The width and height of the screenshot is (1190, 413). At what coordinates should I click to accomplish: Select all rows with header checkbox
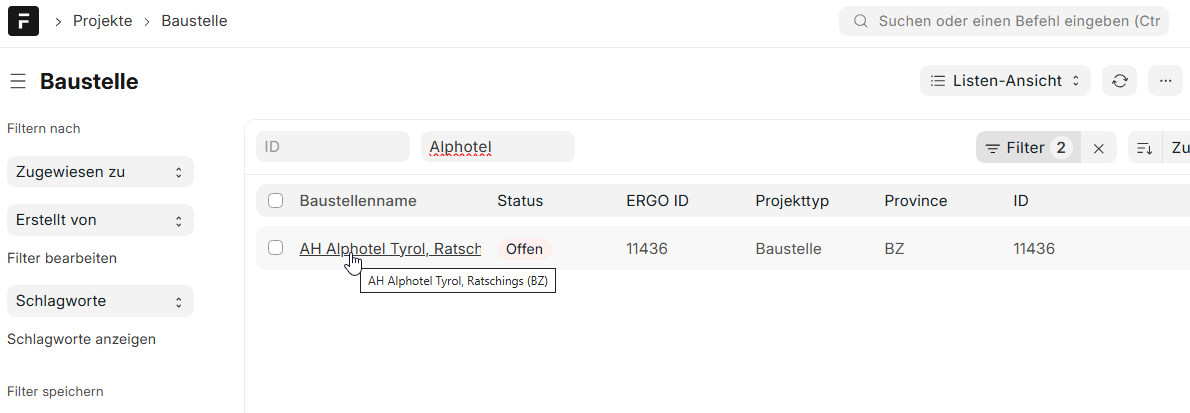pos(276,201)
